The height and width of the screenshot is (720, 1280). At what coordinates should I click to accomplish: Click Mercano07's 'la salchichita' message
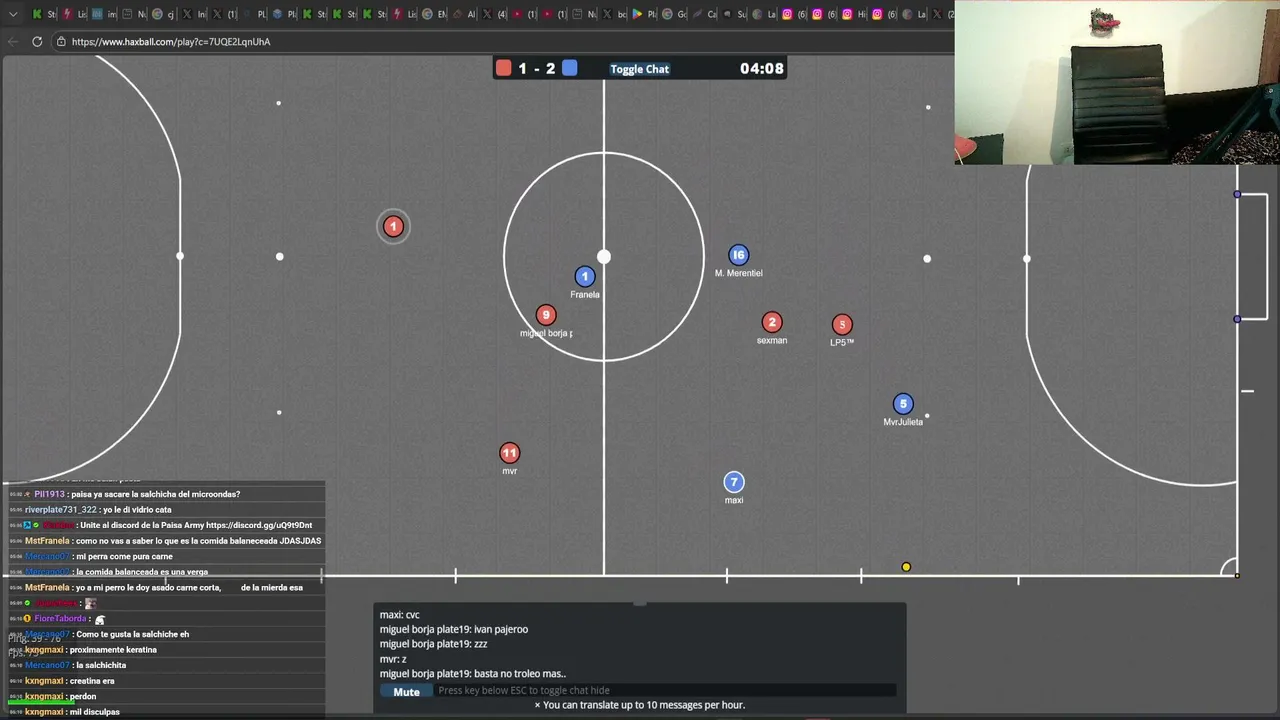point(101,665)
